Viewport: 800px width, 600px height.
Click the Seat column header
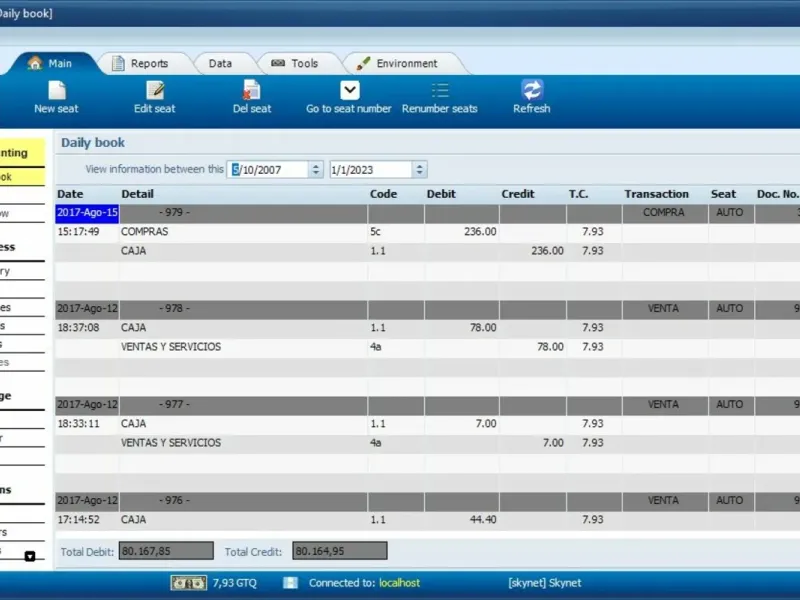tap(723, 194)
